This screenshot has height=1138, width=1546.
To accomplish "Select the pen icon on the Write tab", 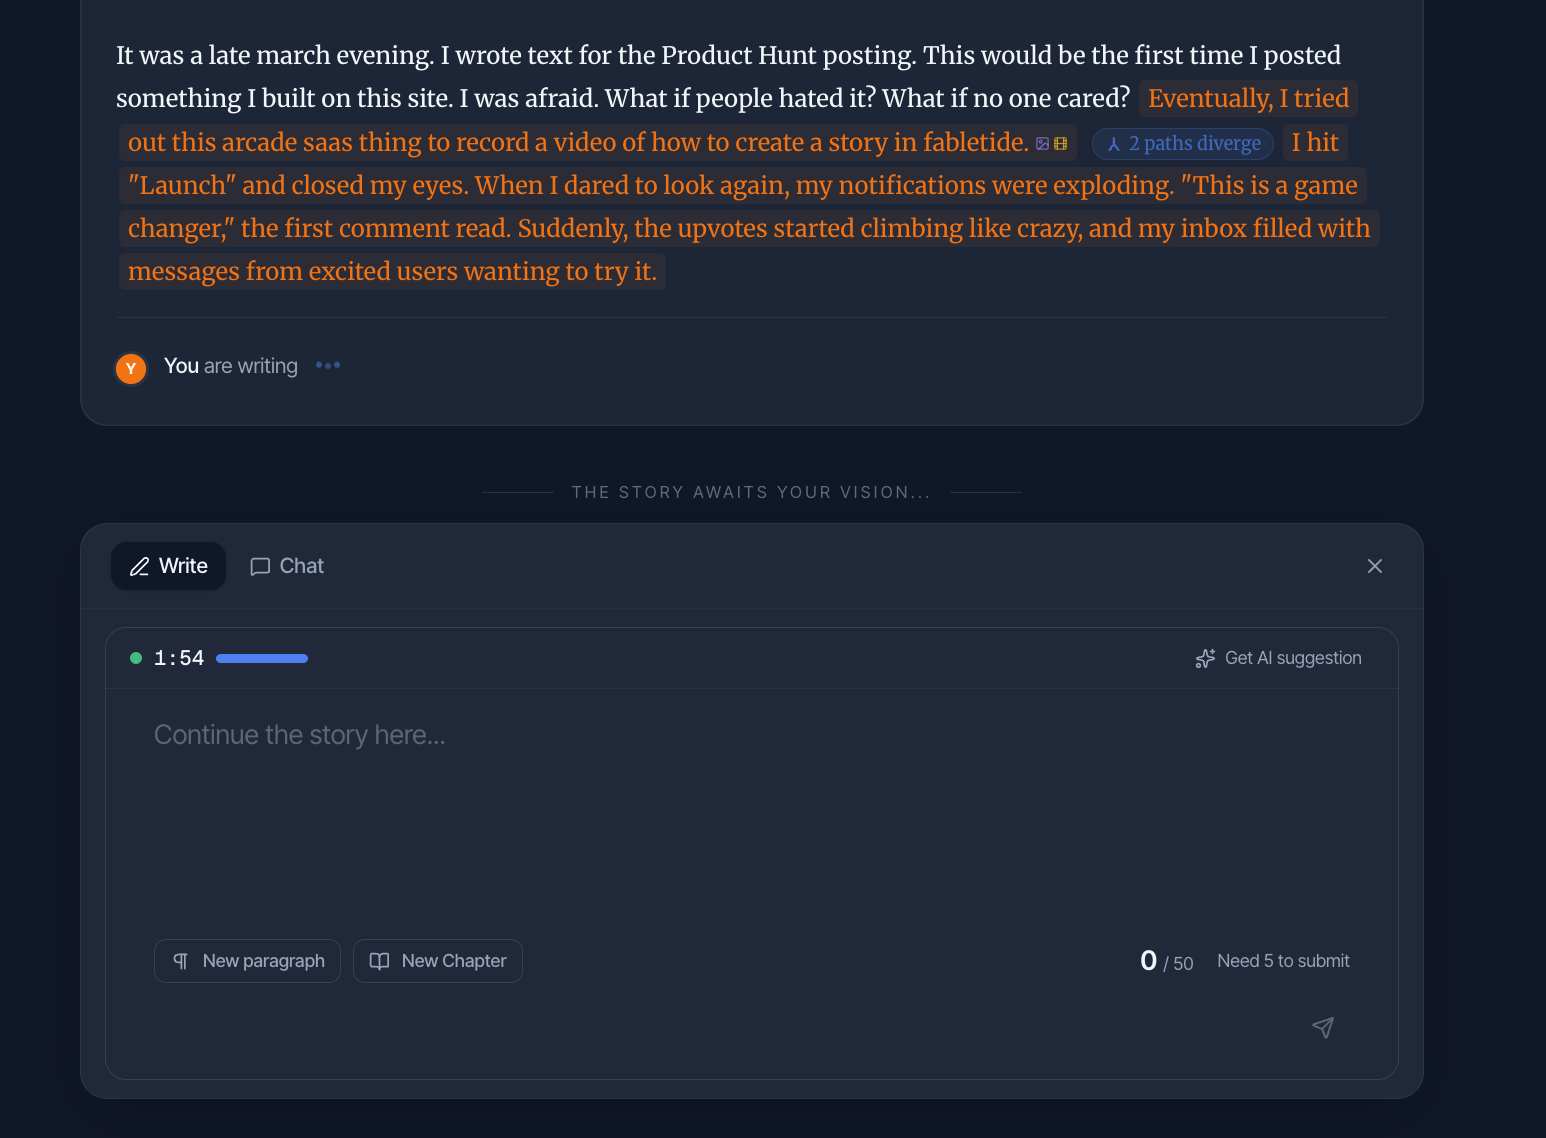I will (x=141, y=566).
